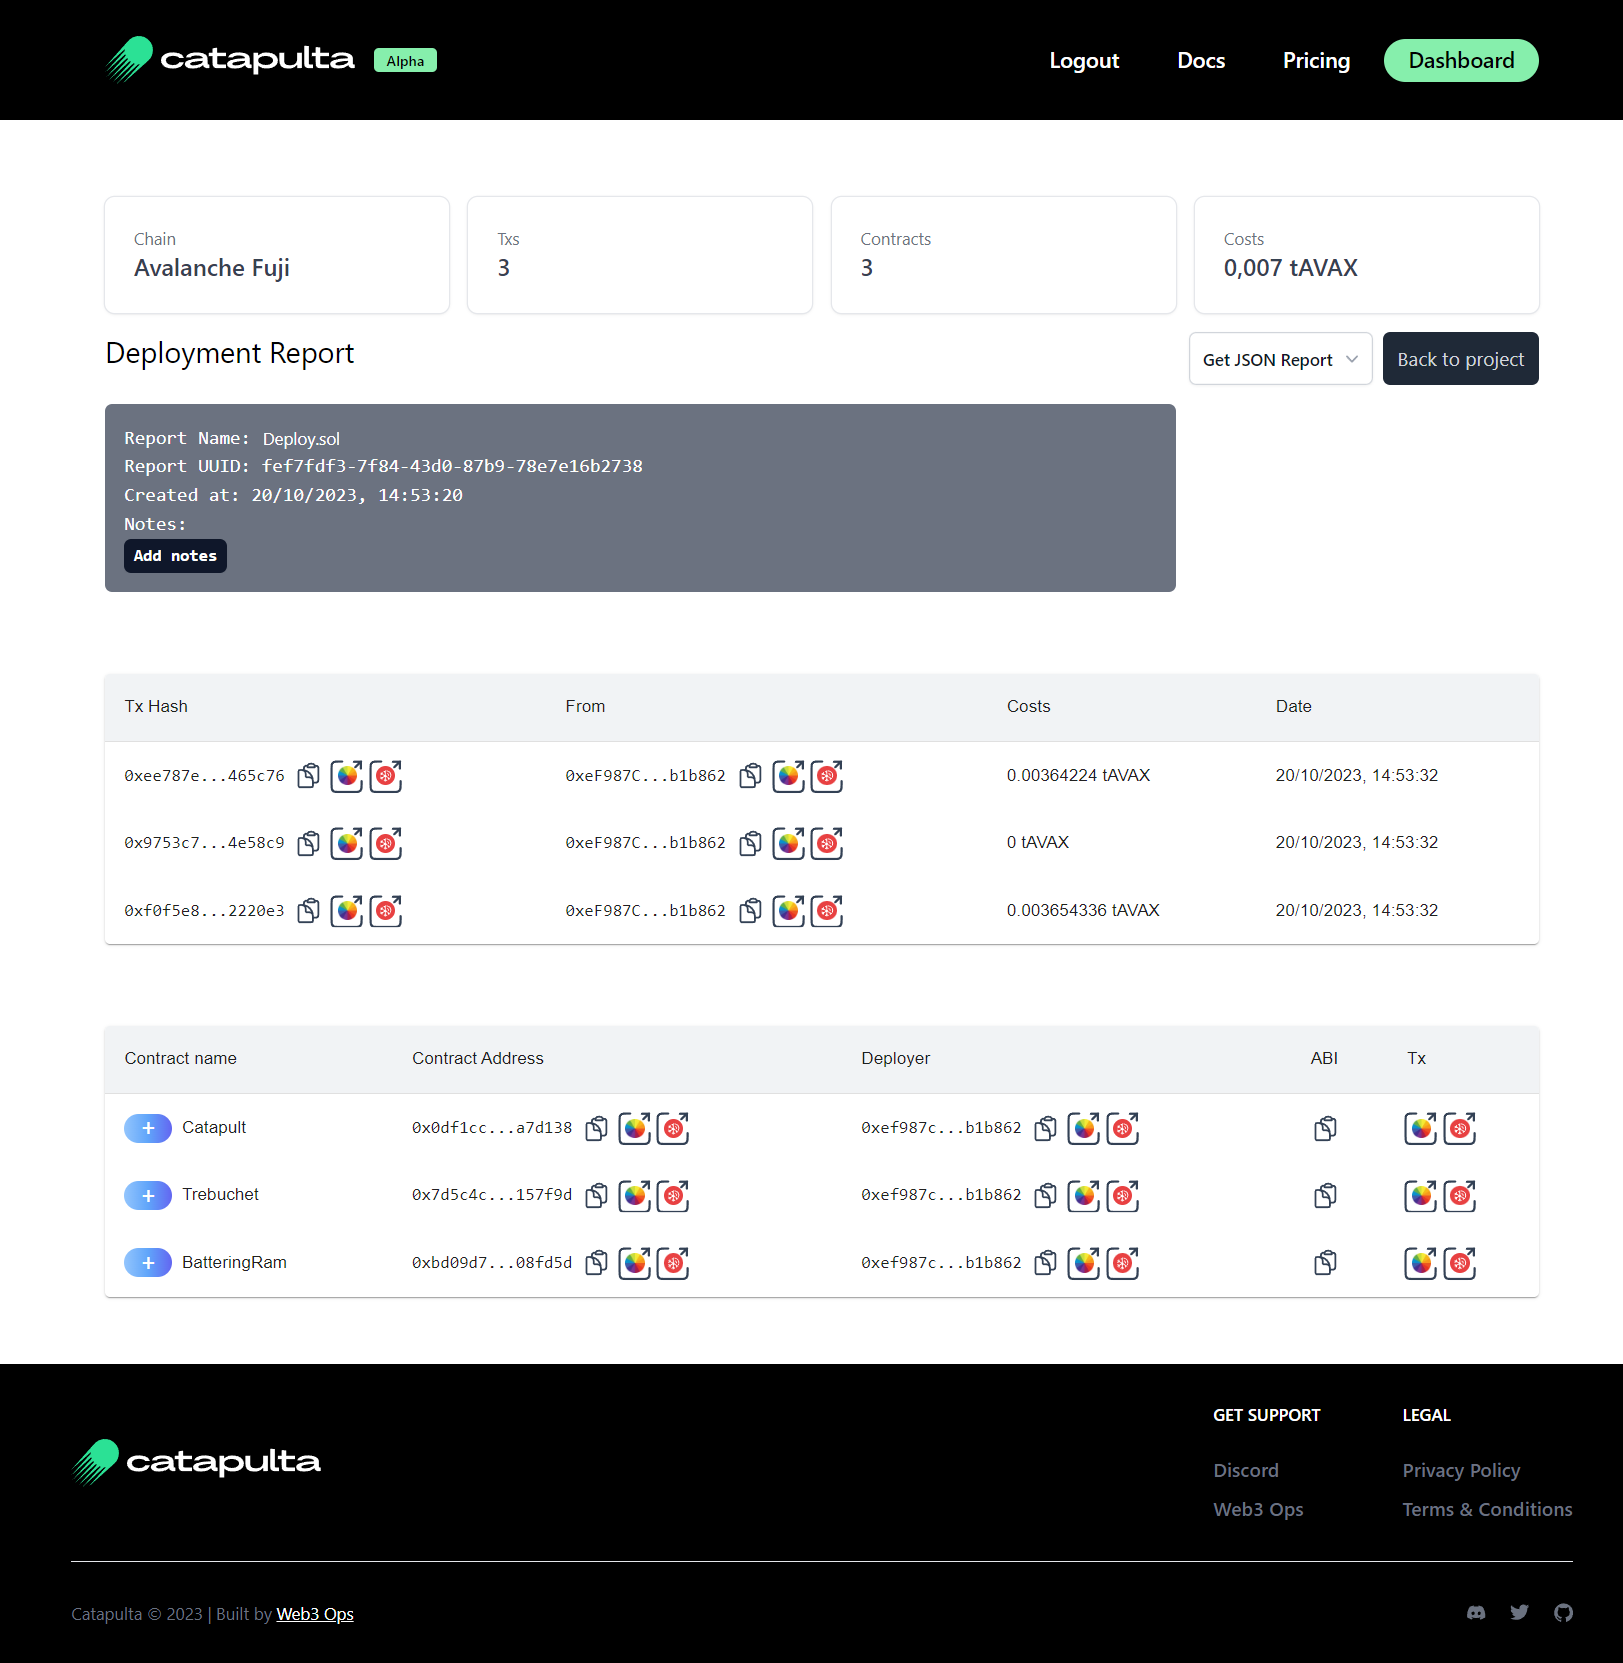Click the Avalanche Fuji chain card
The width and height of the screenshot is (1623, 1663).
pos(277,255)
